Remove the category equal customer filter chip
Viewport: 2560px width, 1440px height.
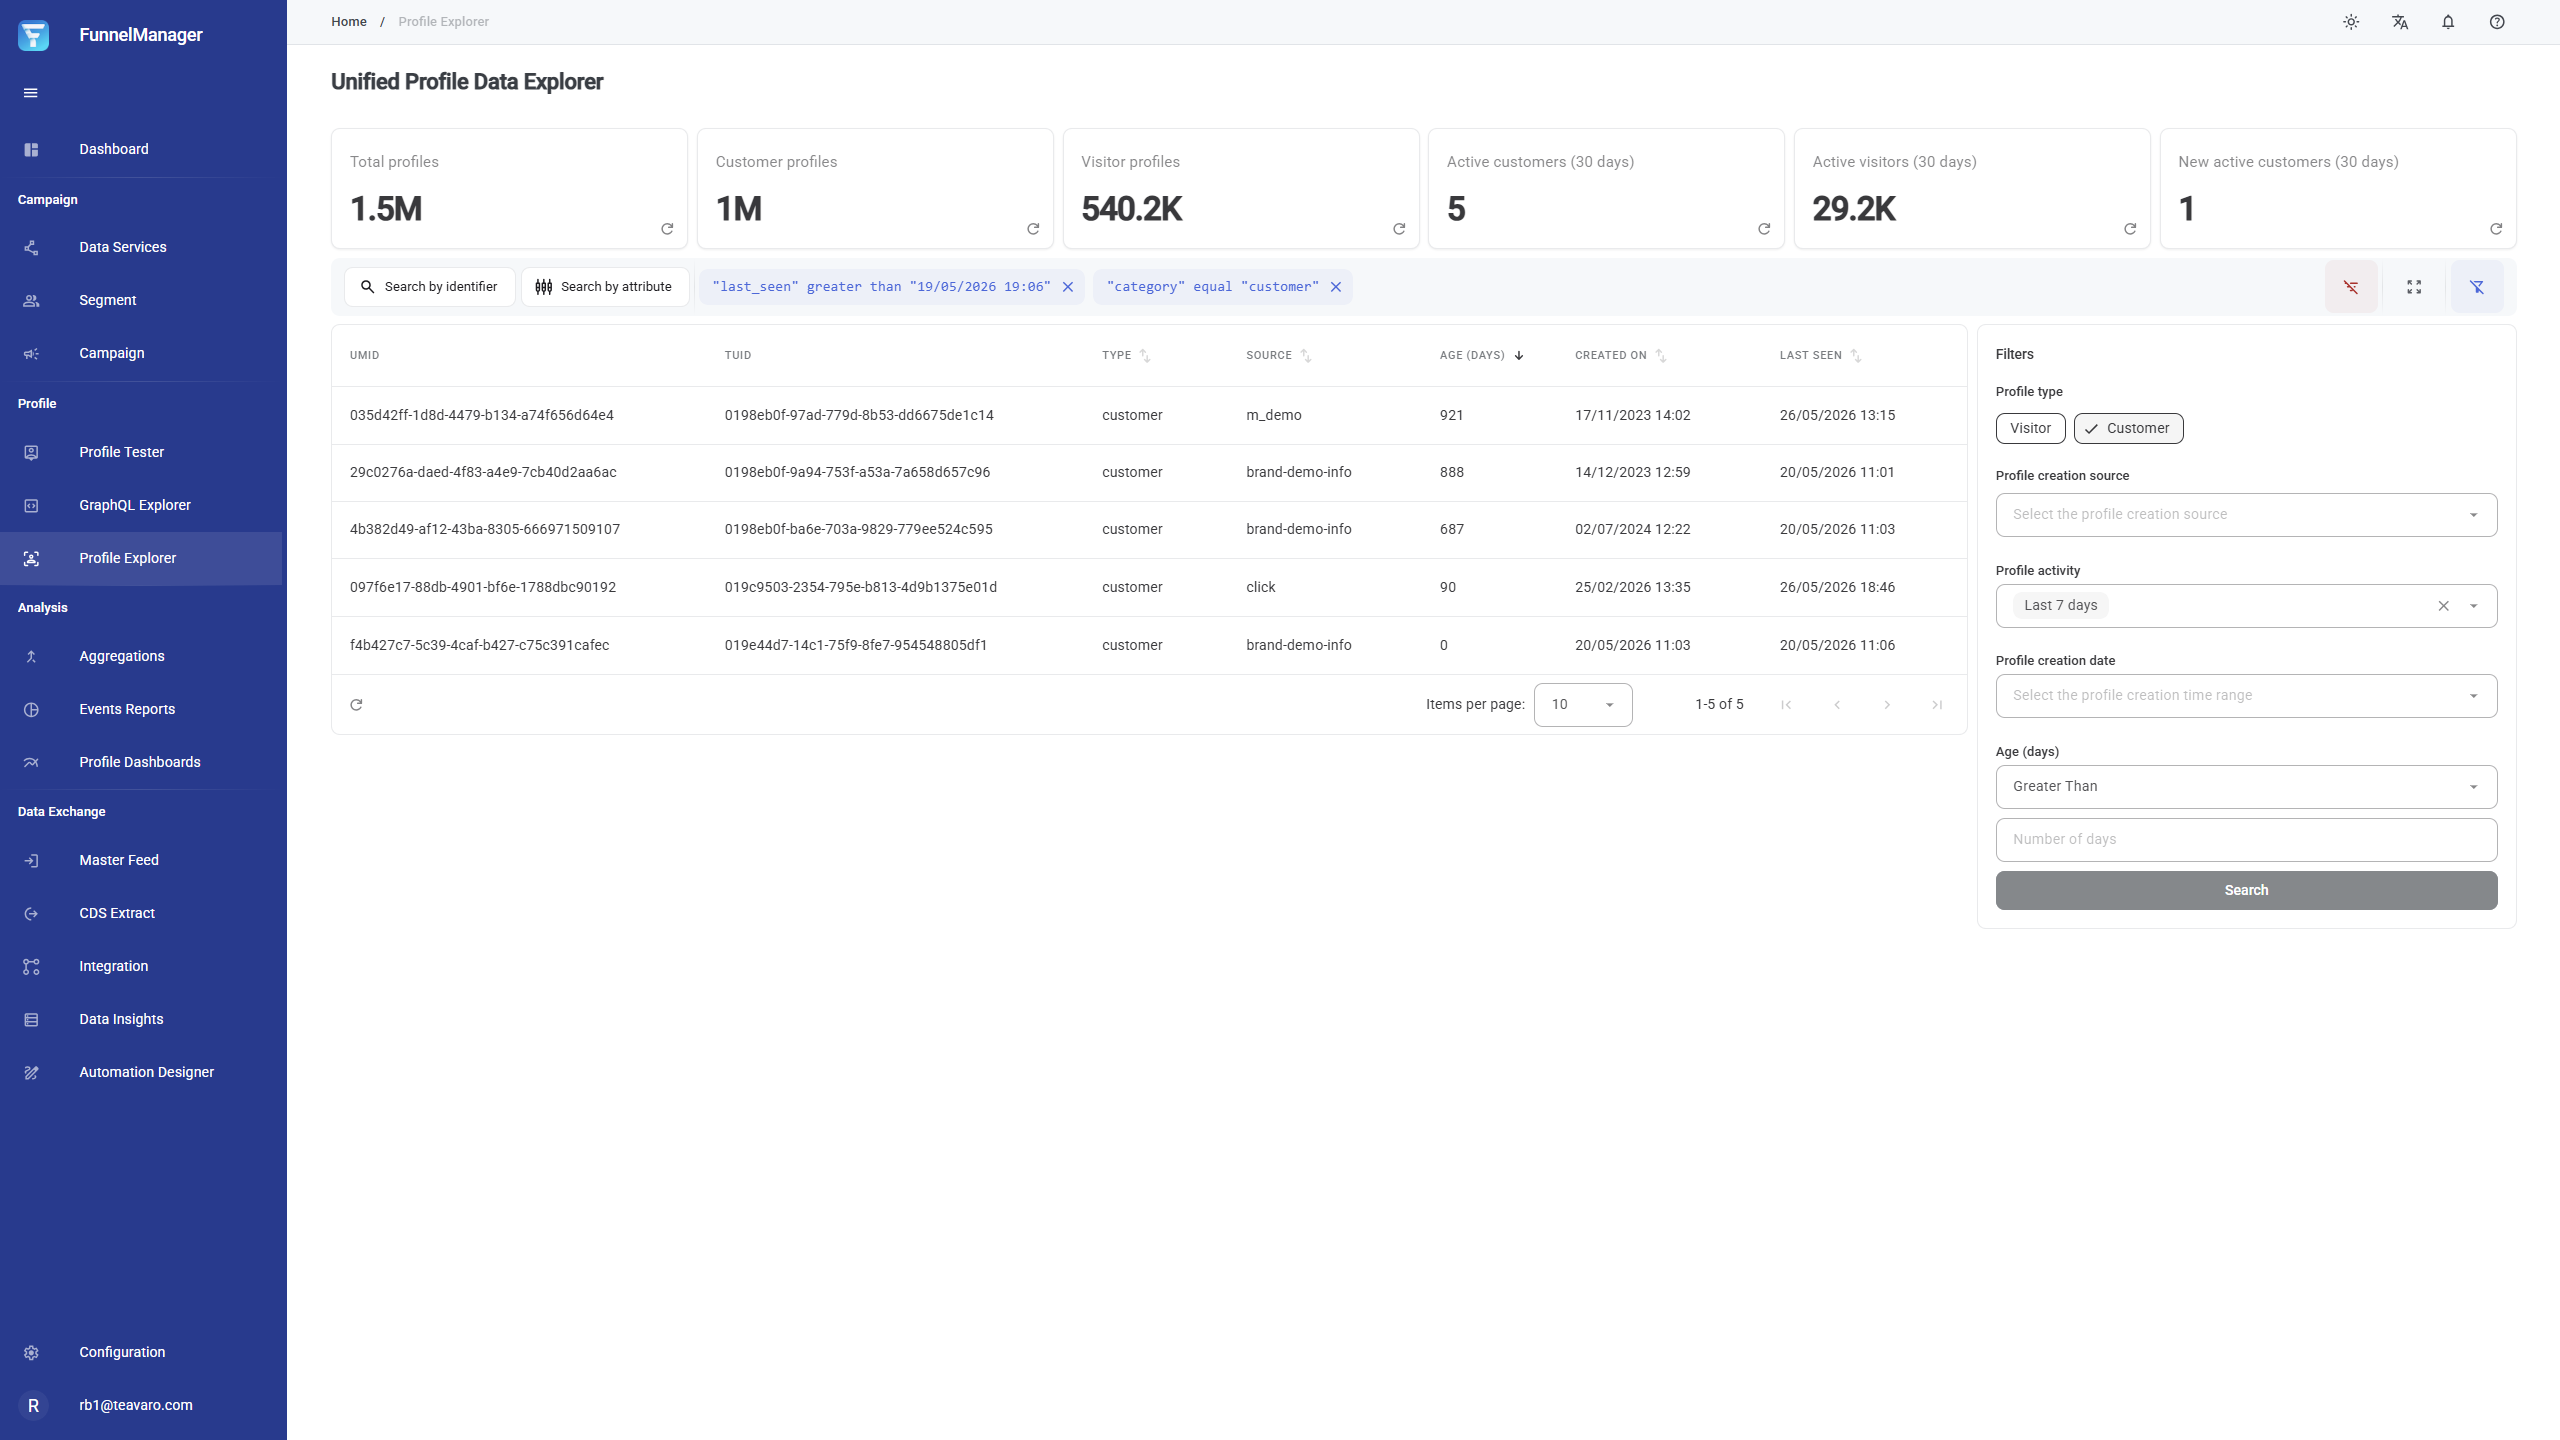point(1335,287)
